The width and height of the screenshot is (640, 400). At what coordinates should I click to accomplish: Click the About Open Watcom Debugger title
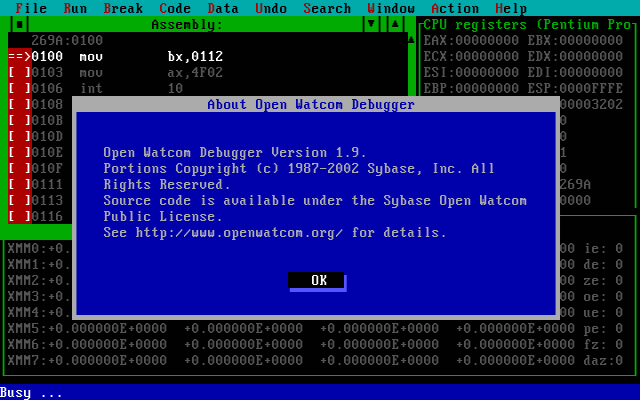(311, 104)
